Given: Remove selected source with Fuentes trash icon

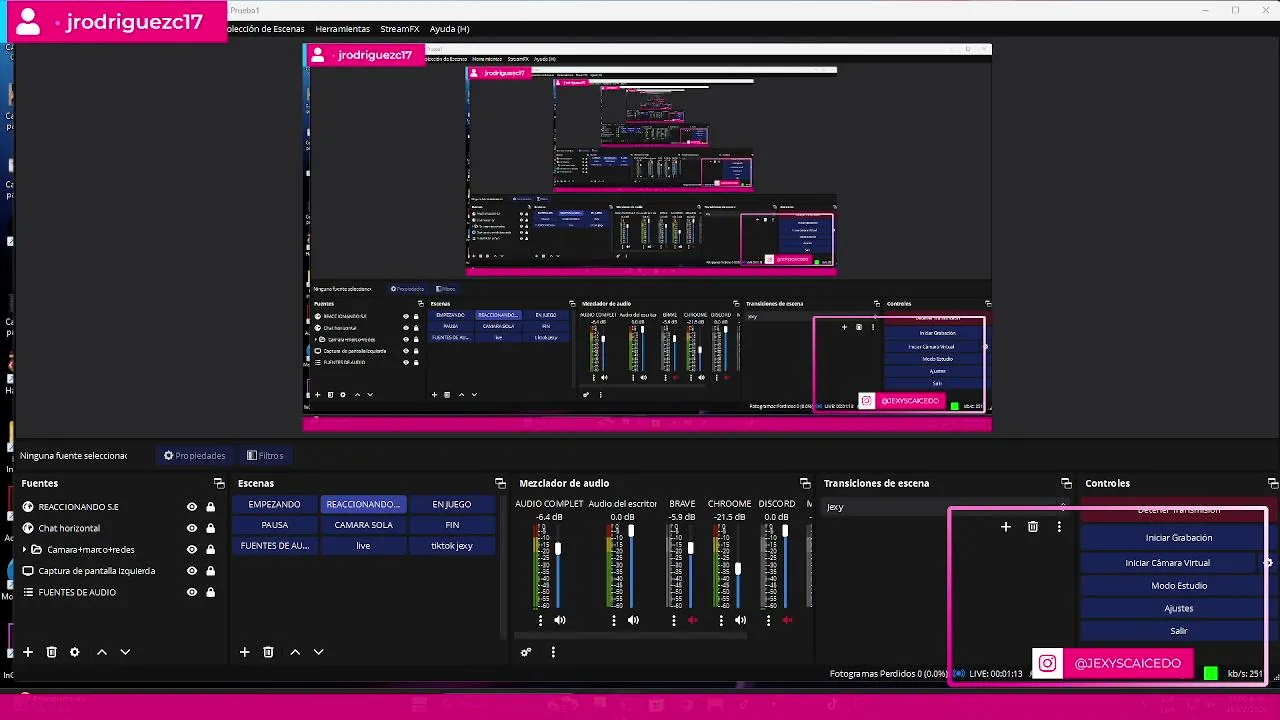Looking at the screenshot, I should click(51, 652).
